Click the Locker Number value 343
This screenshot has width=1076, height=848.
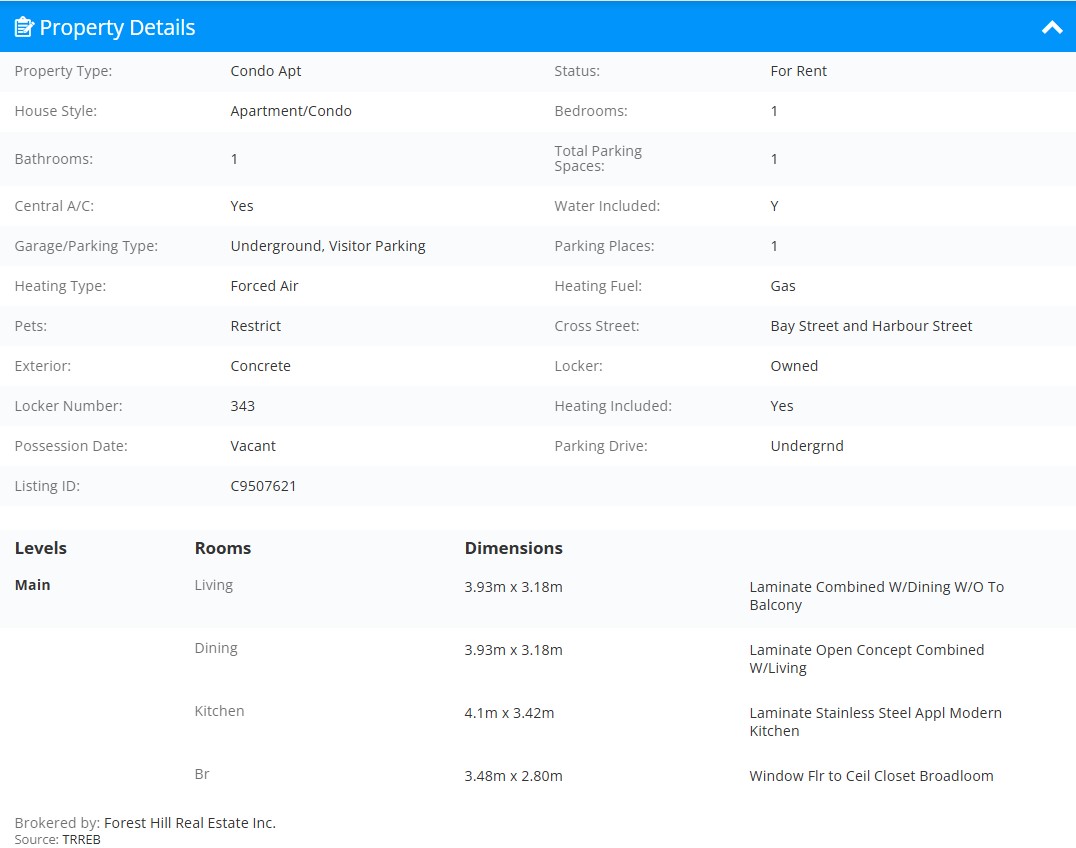click(242, 406)
